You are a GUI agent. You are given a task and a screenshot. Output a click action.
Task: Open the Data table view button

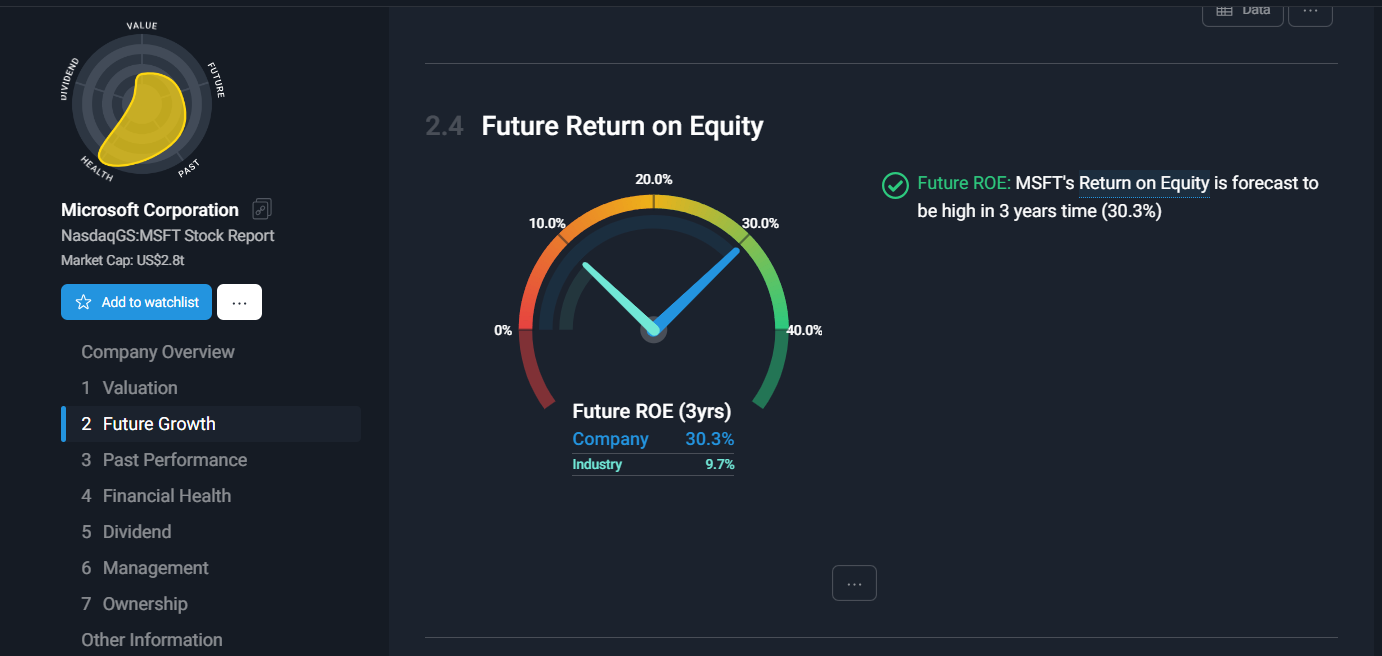click(x=1243, y=10)
